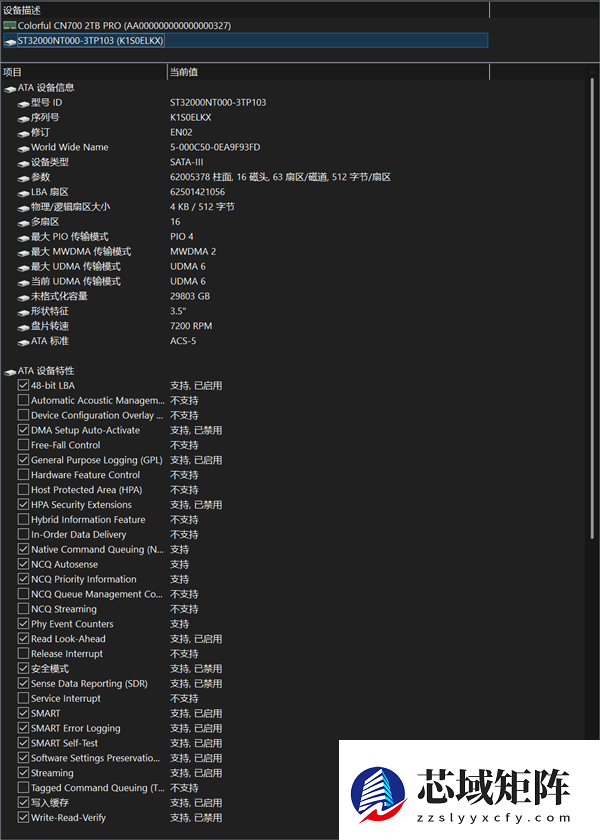Click the Hybrid Information Feature label
600x840 pixels.
(88, 520)
